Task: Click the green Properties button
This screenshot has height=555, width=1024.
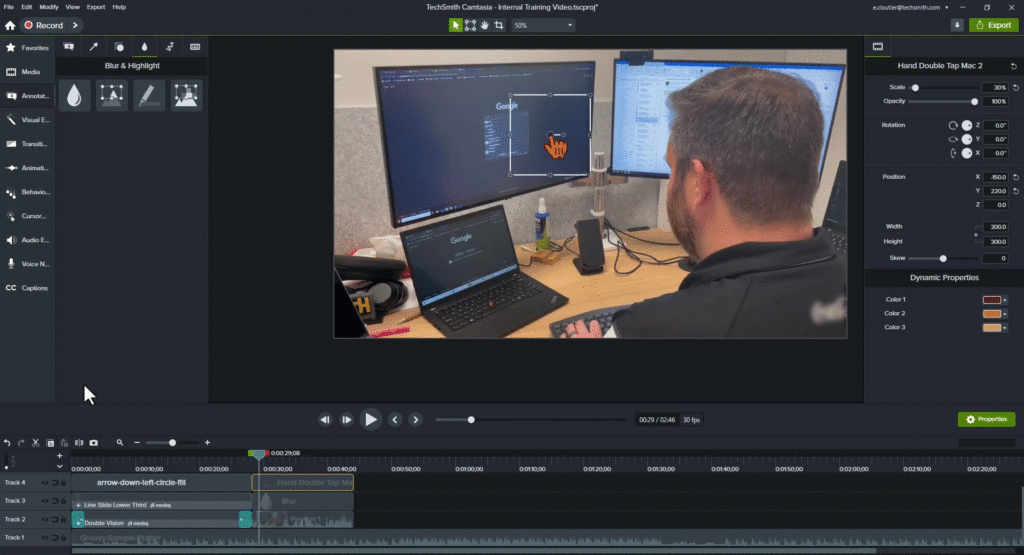Action: 986,419
